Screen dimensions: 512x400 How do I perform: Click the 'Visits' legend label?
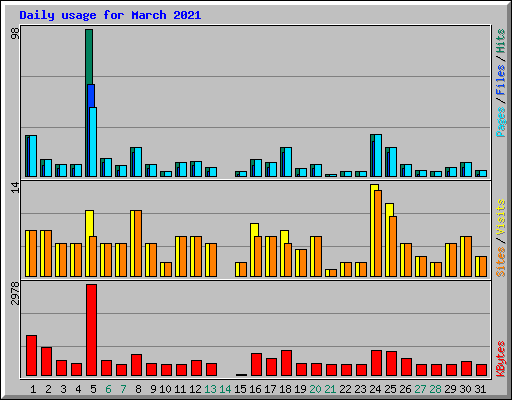[501, 218]
